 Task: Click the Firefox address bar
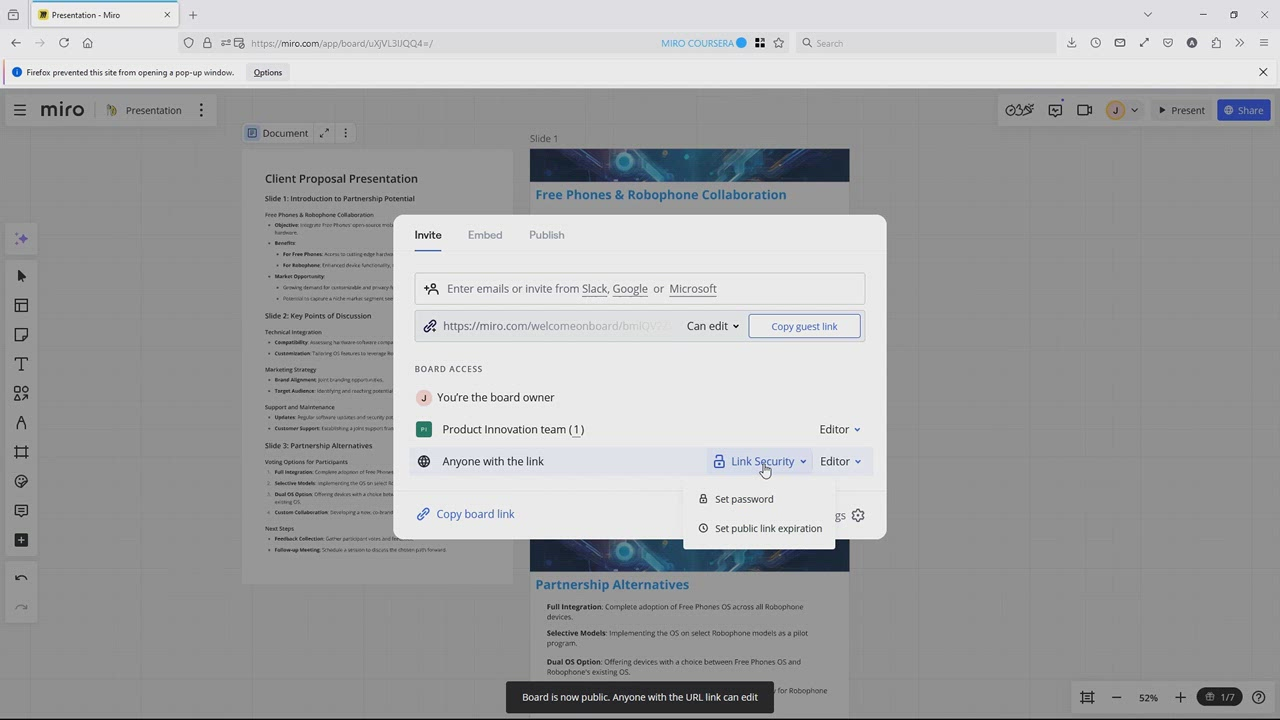pyautogui.click(x=450, y=43)
